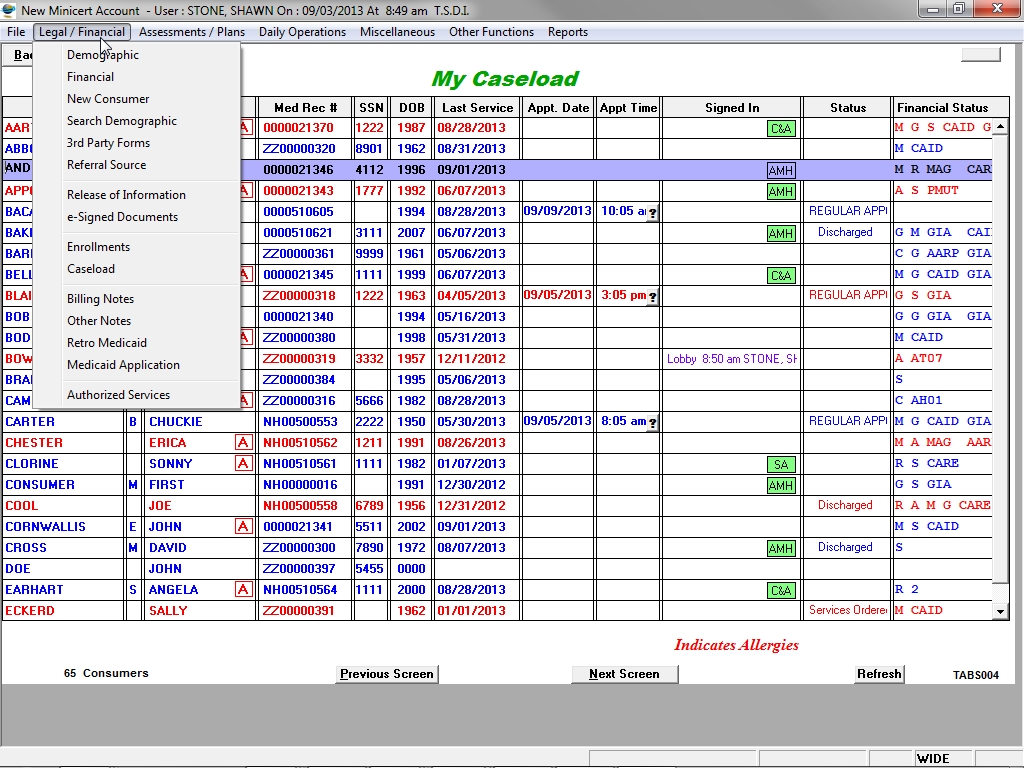
Task: Open the Reports menu
Action: pyautogui.click(x=568, y=32)
